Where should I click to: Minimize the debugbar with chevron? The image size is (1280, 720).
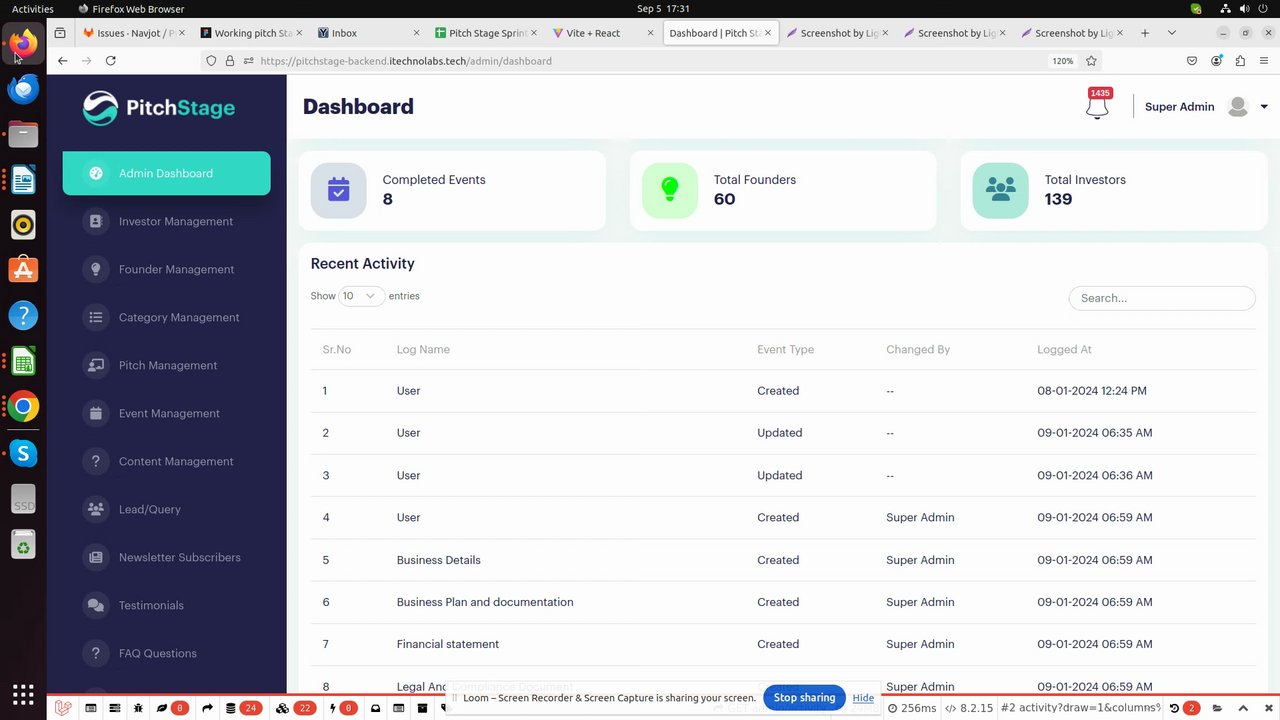click(1243, 708)
